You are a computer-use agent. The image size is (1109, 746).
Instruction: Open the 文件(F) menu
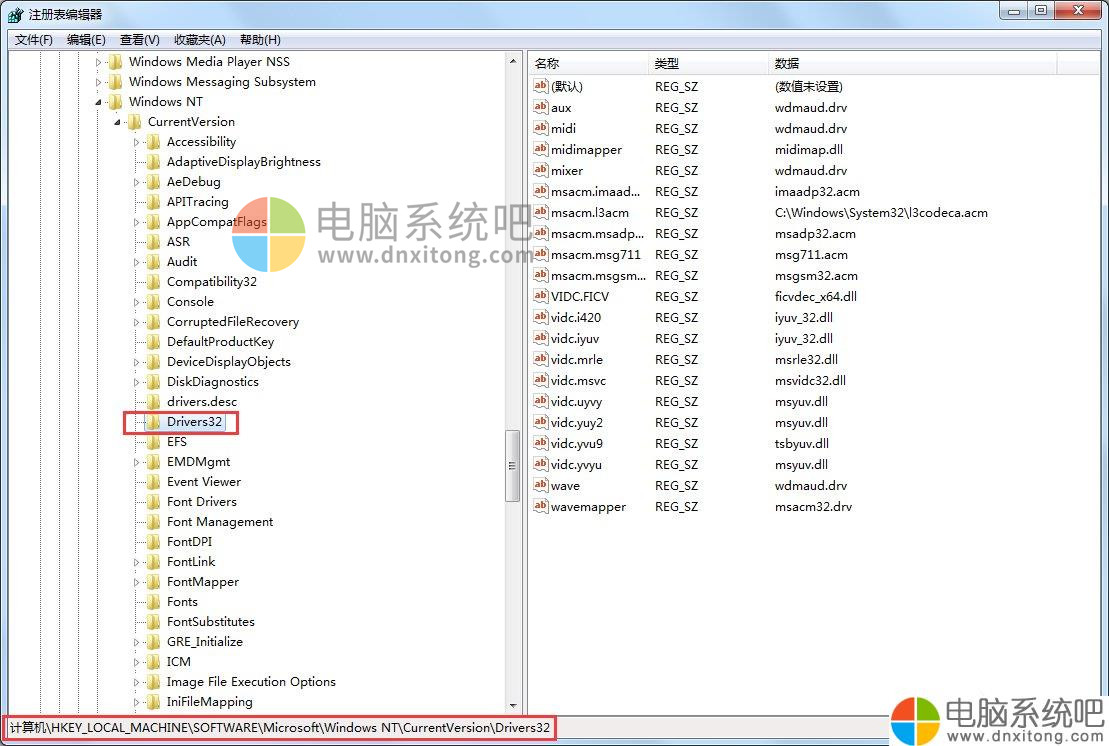pos(34,40)
